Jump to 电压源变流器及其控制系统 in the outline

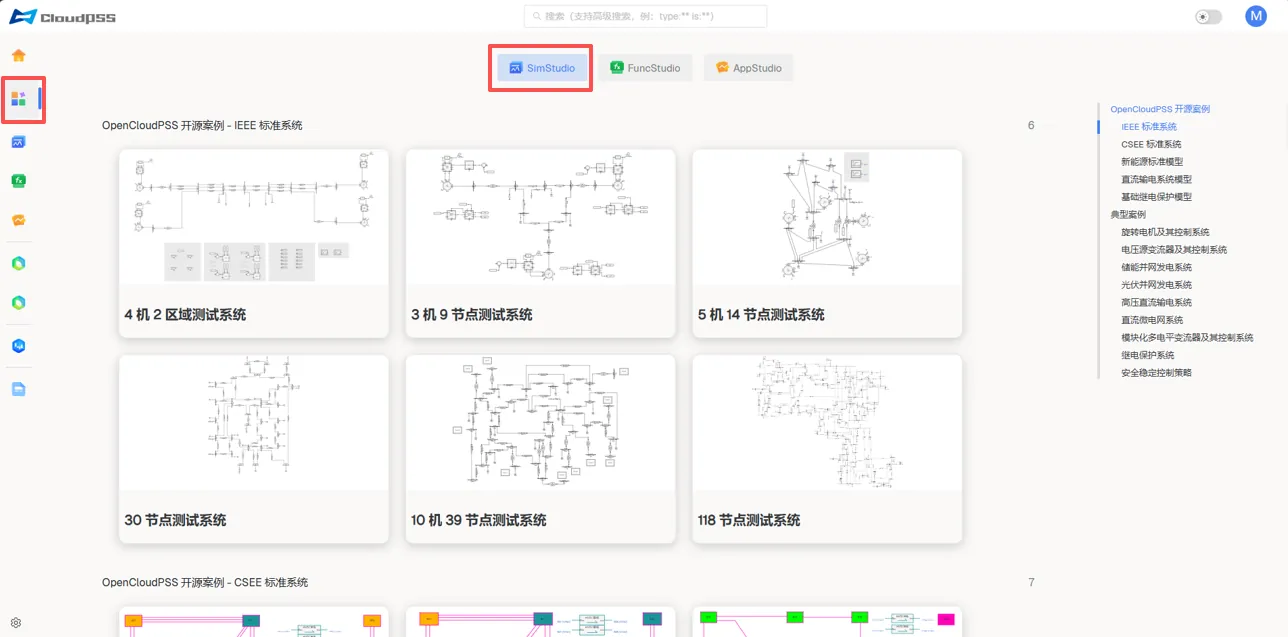coord(1174,249)
